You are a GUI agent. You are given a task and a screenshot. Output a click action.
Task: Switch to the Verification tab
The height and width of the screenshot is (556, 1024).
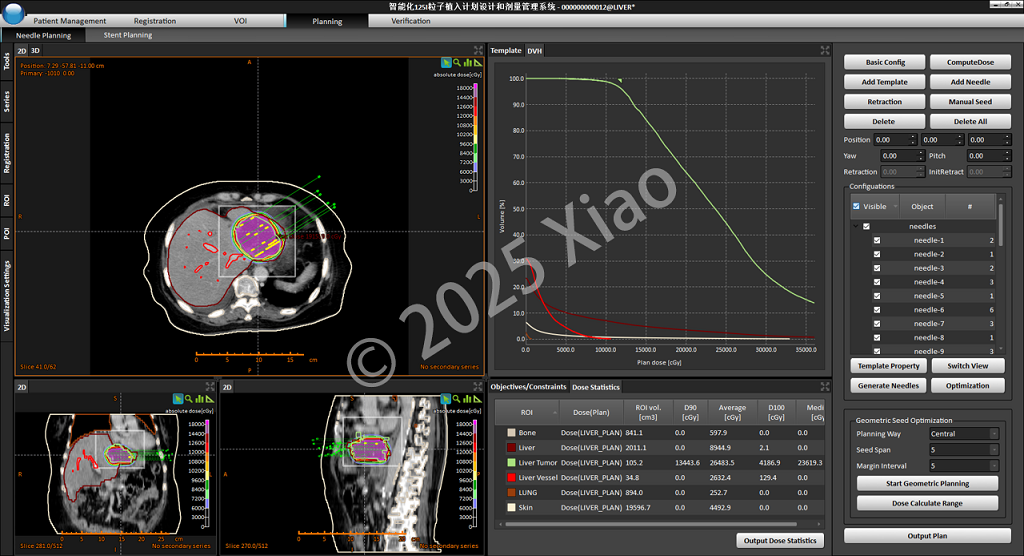click(411, 21)
